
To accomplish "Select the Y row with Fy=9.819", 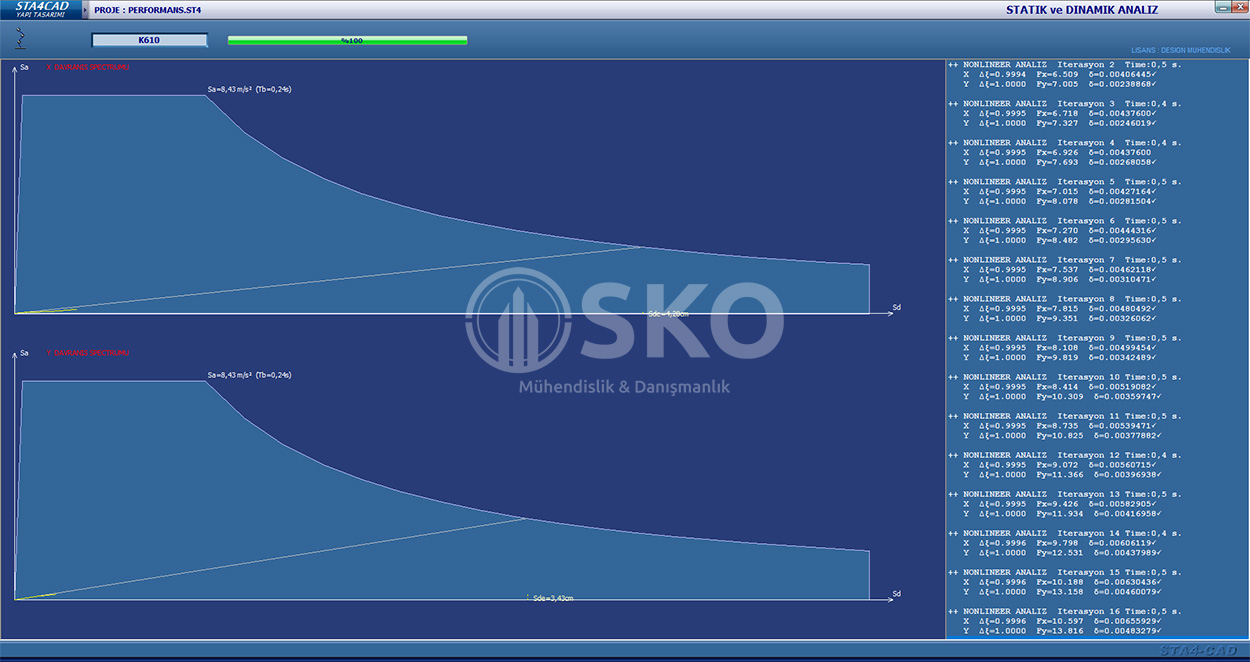I will 1061,357.
